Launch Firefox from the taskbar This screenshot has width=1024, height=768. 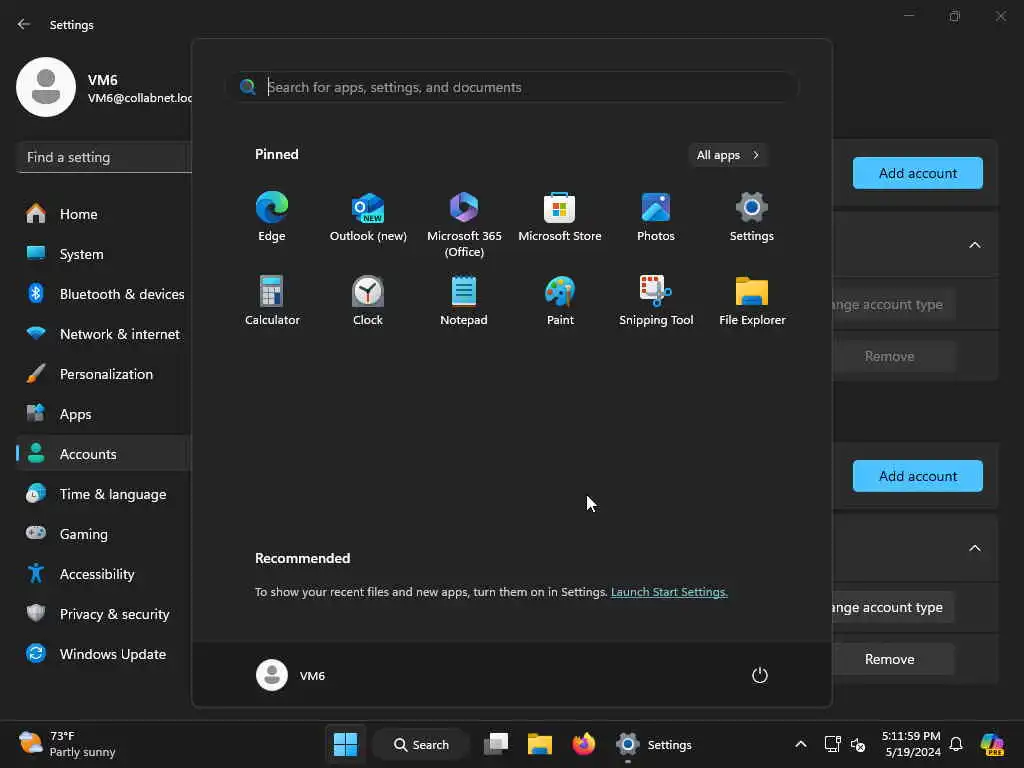pos(584,744)
